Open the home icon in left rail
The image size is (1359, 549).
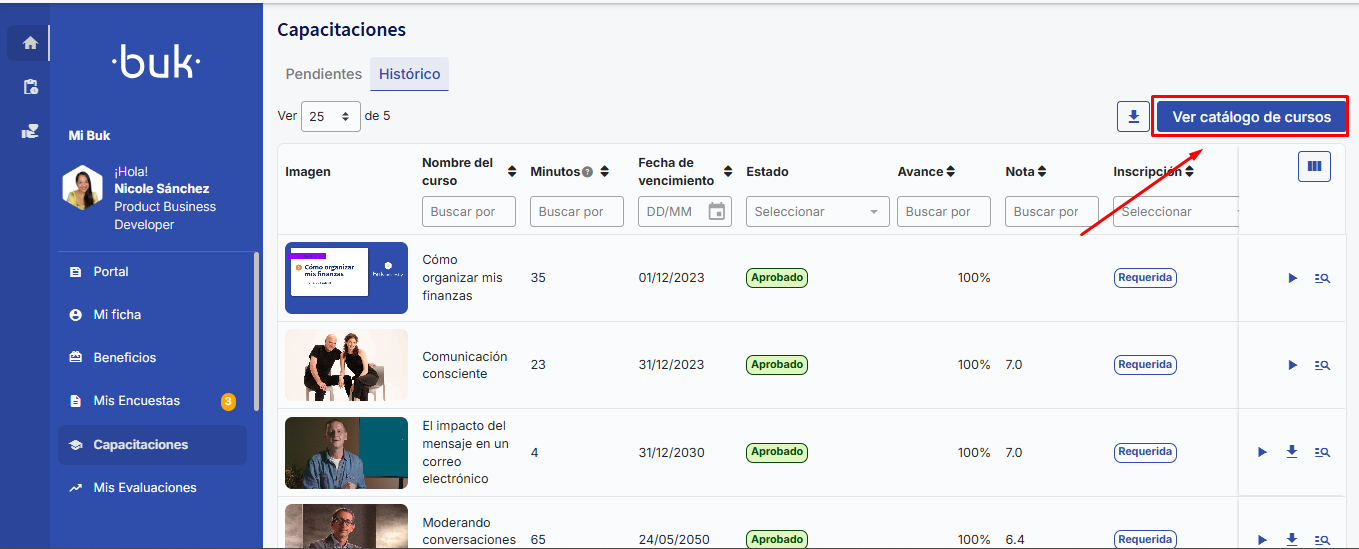30,43
